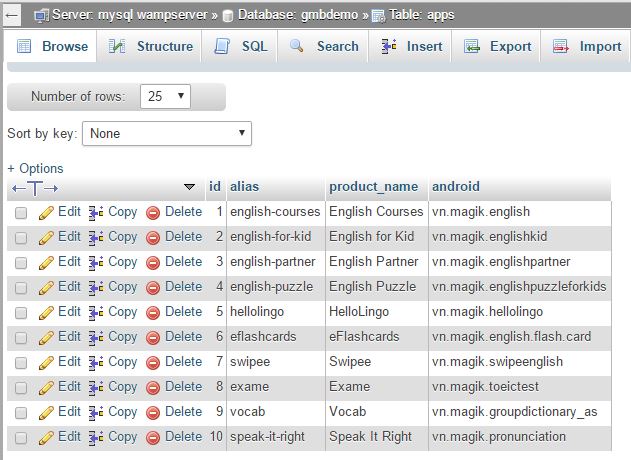Check the swipee row checkbox

21,363
